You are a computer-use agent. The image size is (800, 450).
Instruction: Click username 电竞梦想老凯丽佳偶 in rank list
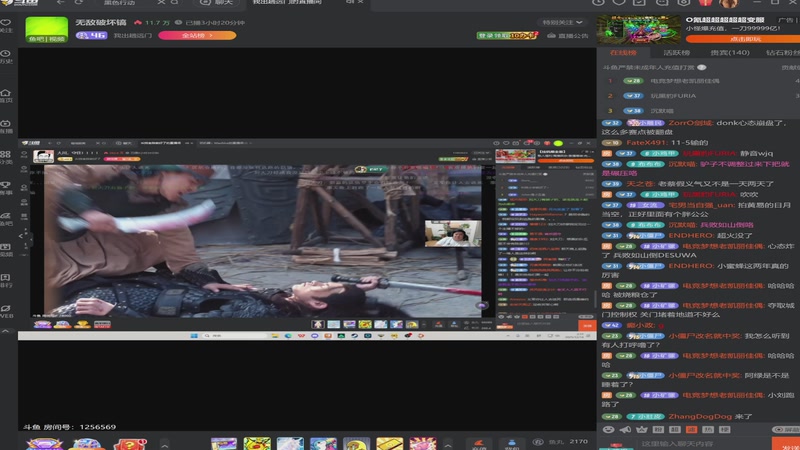click(x=685, y=81)
